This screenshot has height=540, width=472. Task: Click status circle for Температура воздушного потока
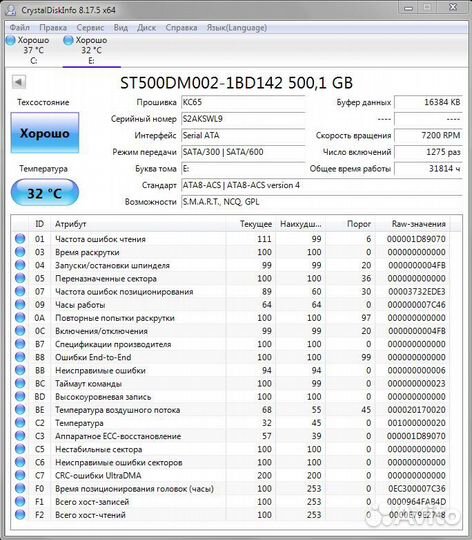(x=20, y=409)
